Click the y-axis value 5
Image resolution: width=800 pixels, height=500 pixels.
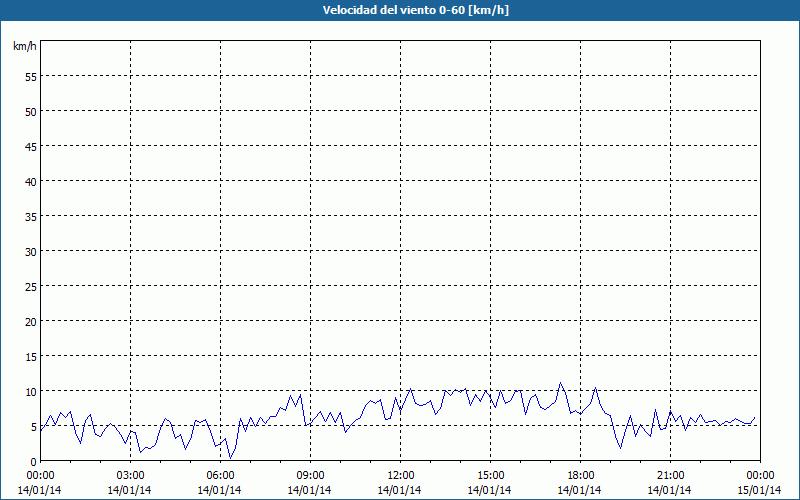[x=34, y=427]
